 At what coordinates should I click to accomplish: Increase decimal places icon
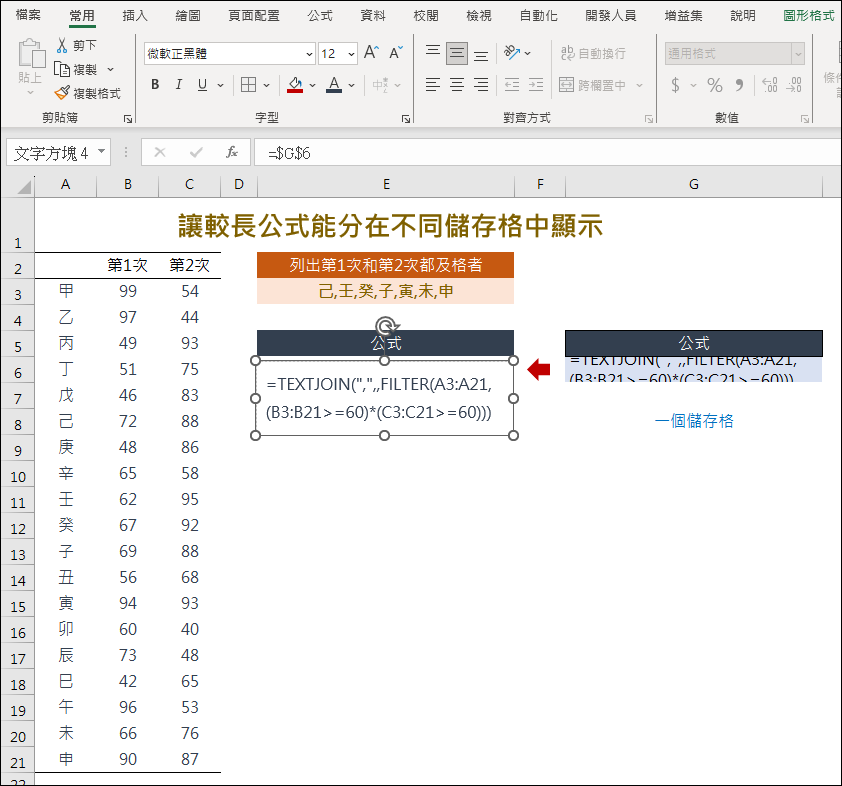point(769,85)
